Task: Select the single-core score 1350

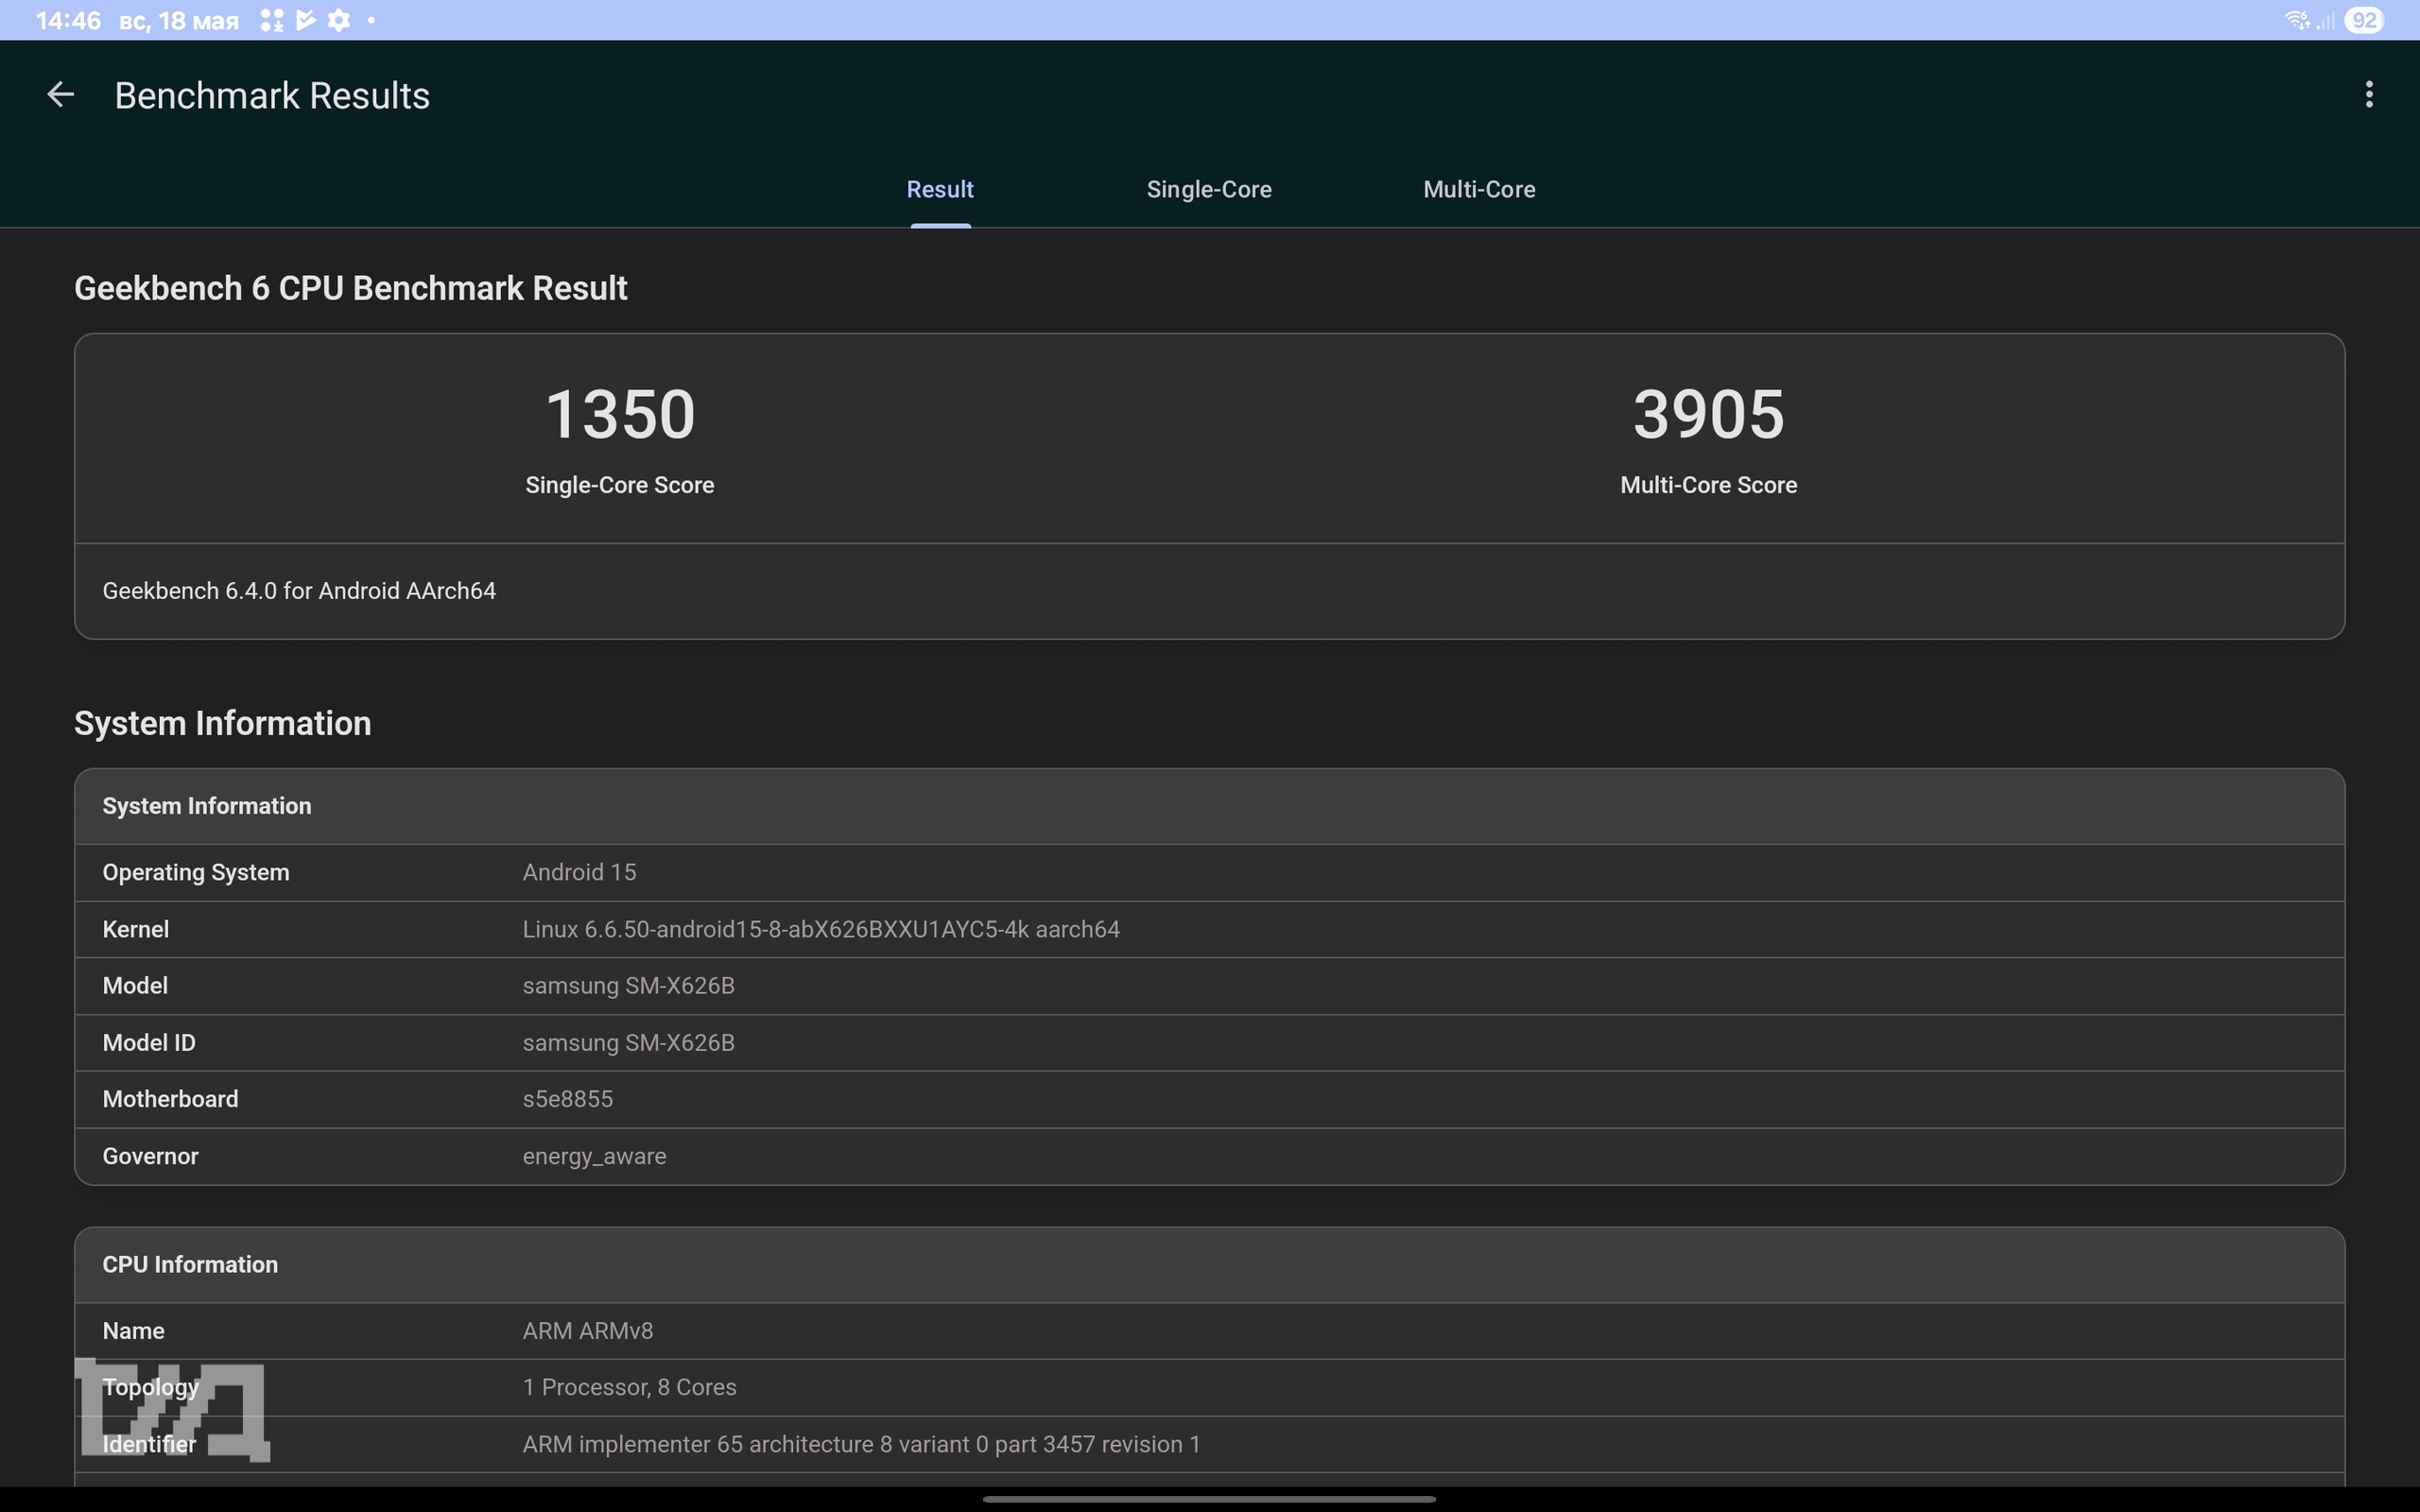Action: (x=620, y=414)
